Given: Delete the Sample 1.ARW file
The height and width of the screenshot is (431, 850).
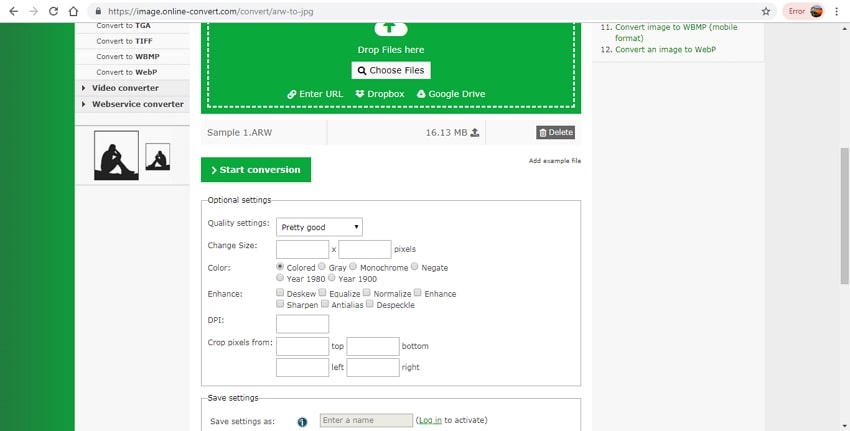Looking at the screenshot, I should [555, 132].
